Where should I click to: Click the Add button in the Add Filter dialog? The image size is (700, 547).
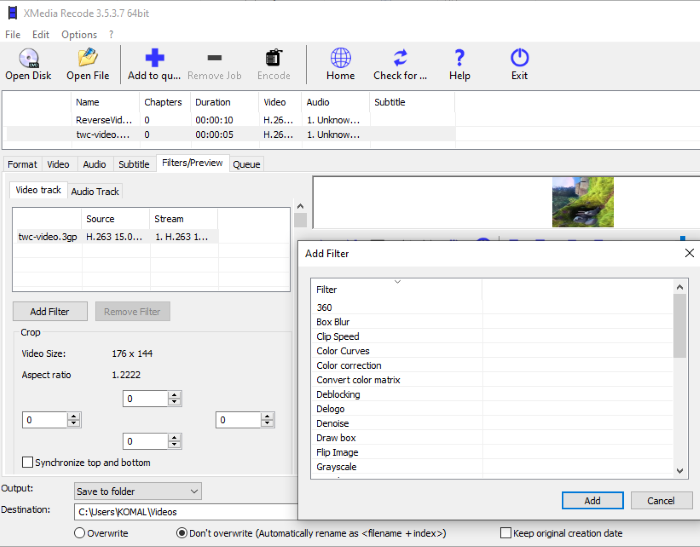coord(592,501)
